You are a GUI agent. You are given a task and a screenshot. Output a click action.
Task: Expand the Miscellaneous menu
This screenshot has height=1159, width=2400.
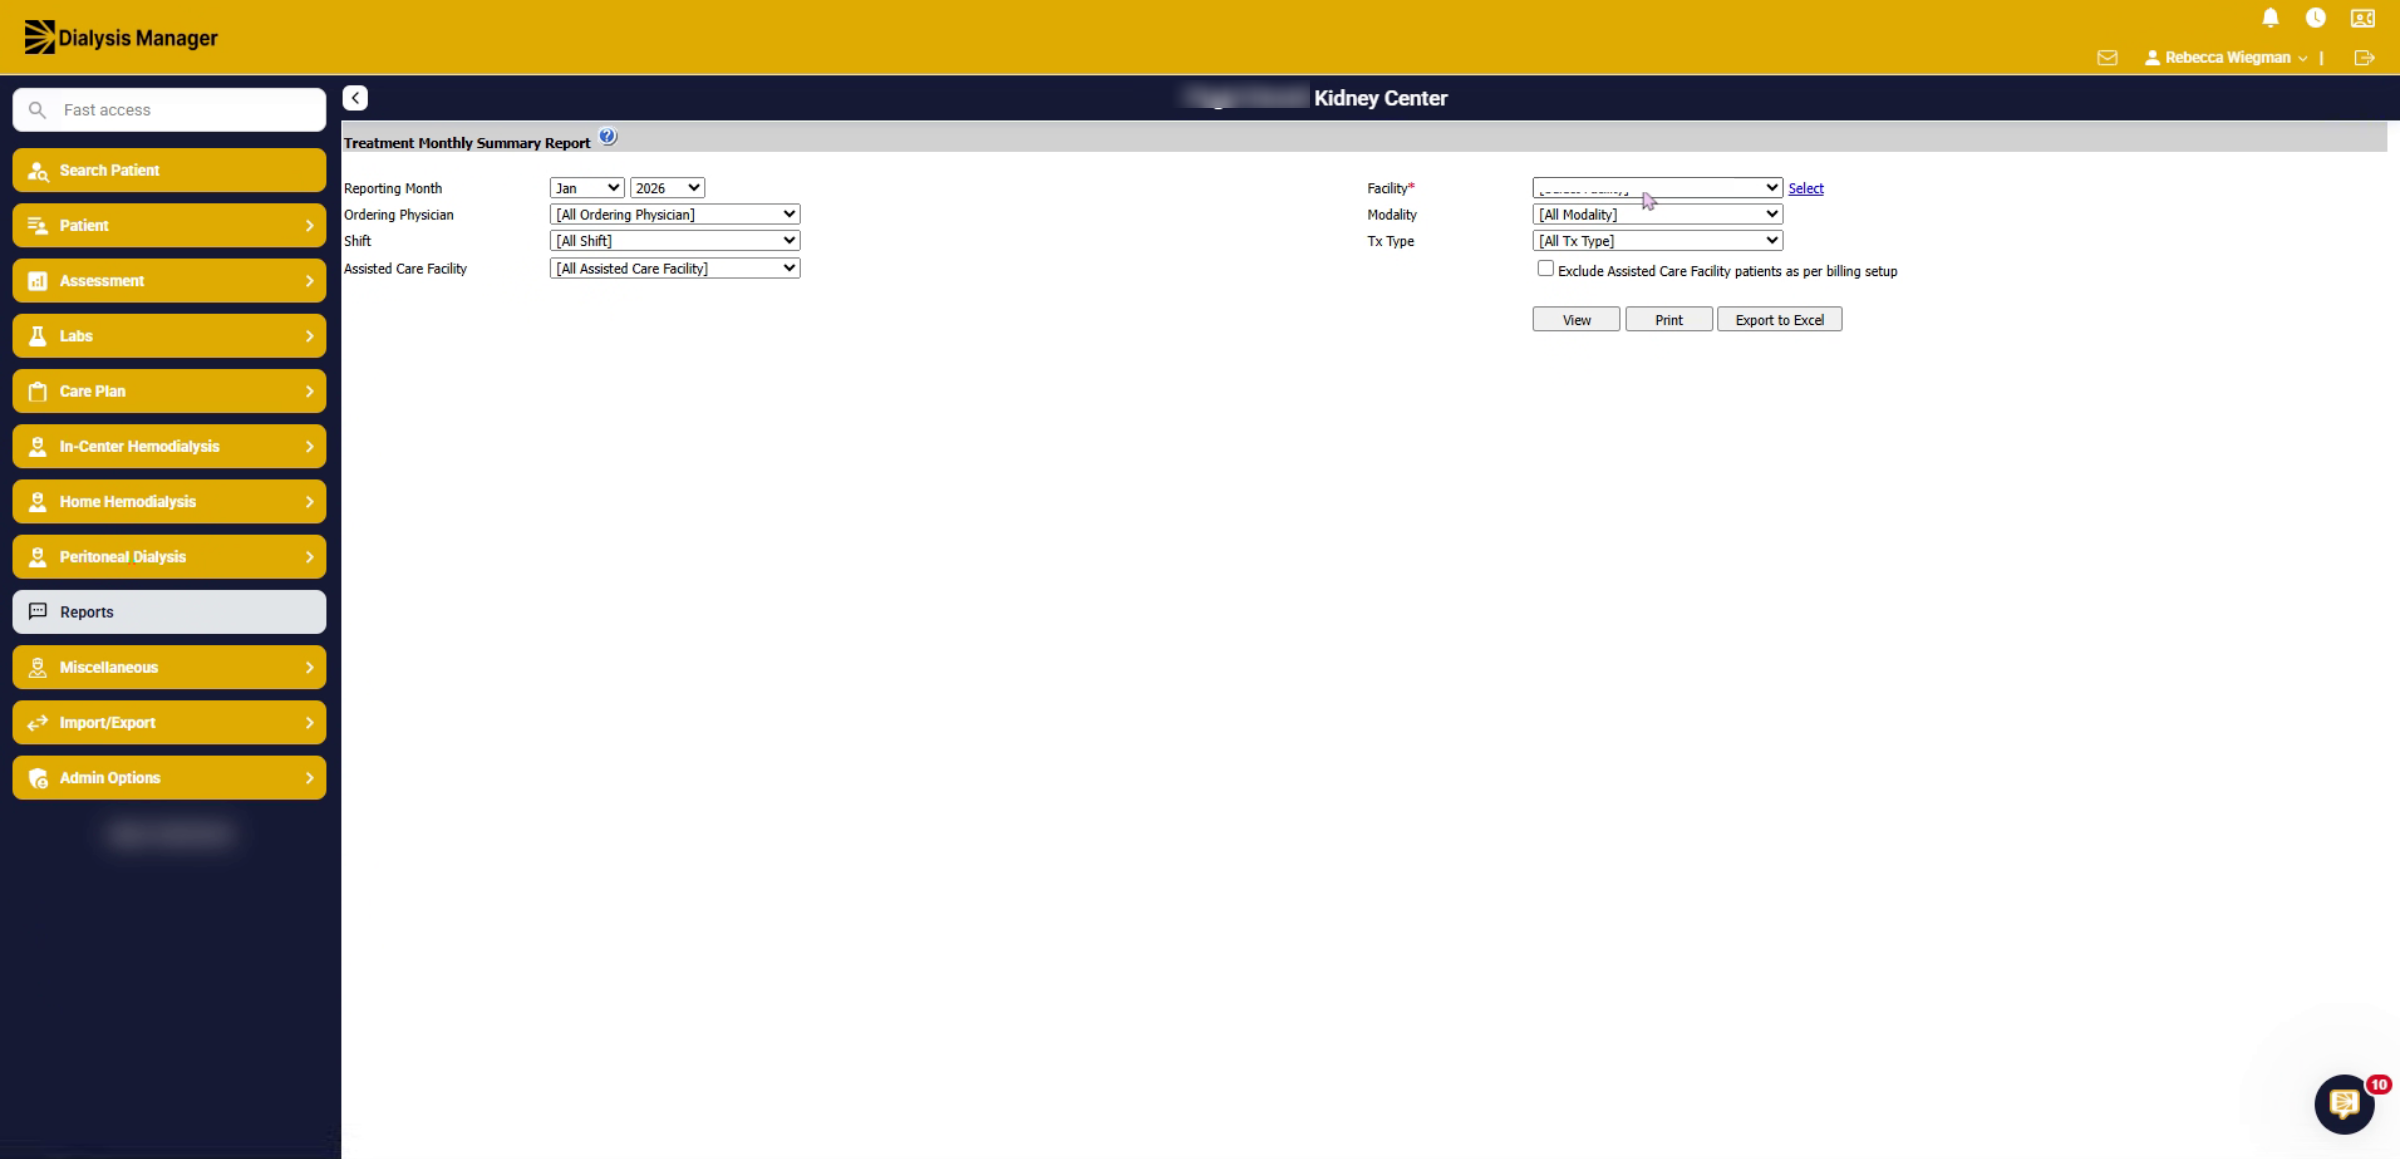pyautogui.click(x=169, y=667)
